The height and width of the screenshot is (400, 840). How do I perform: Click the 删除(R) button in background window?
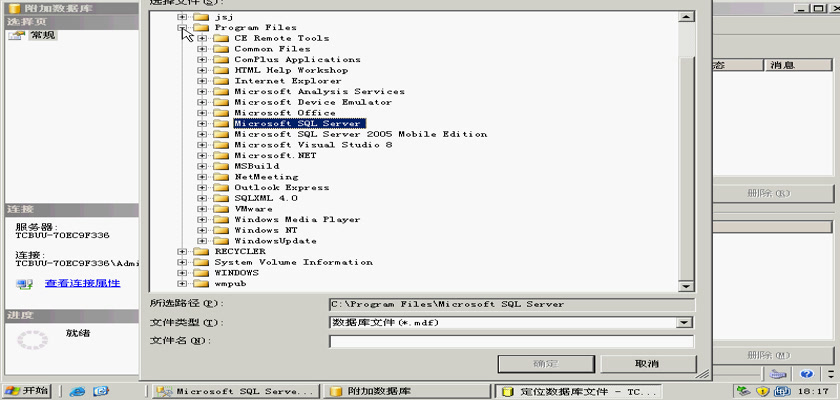772,193
